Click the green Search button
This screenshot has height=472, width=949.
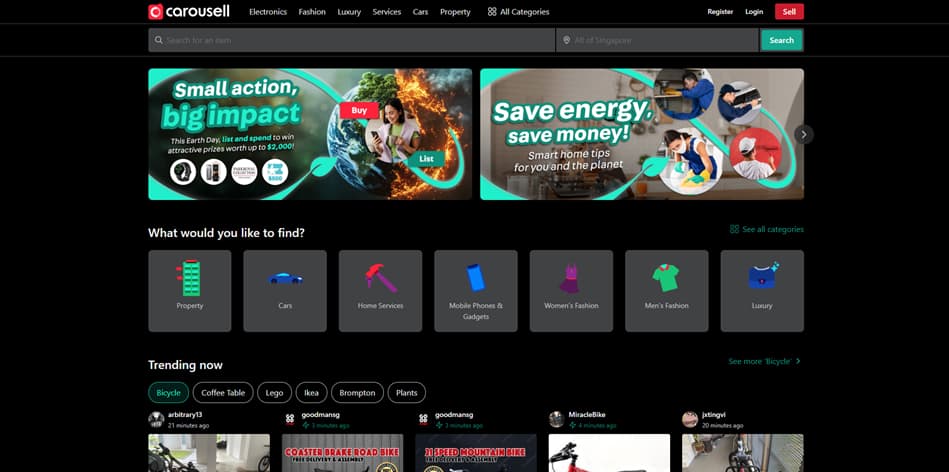(781, 40)
